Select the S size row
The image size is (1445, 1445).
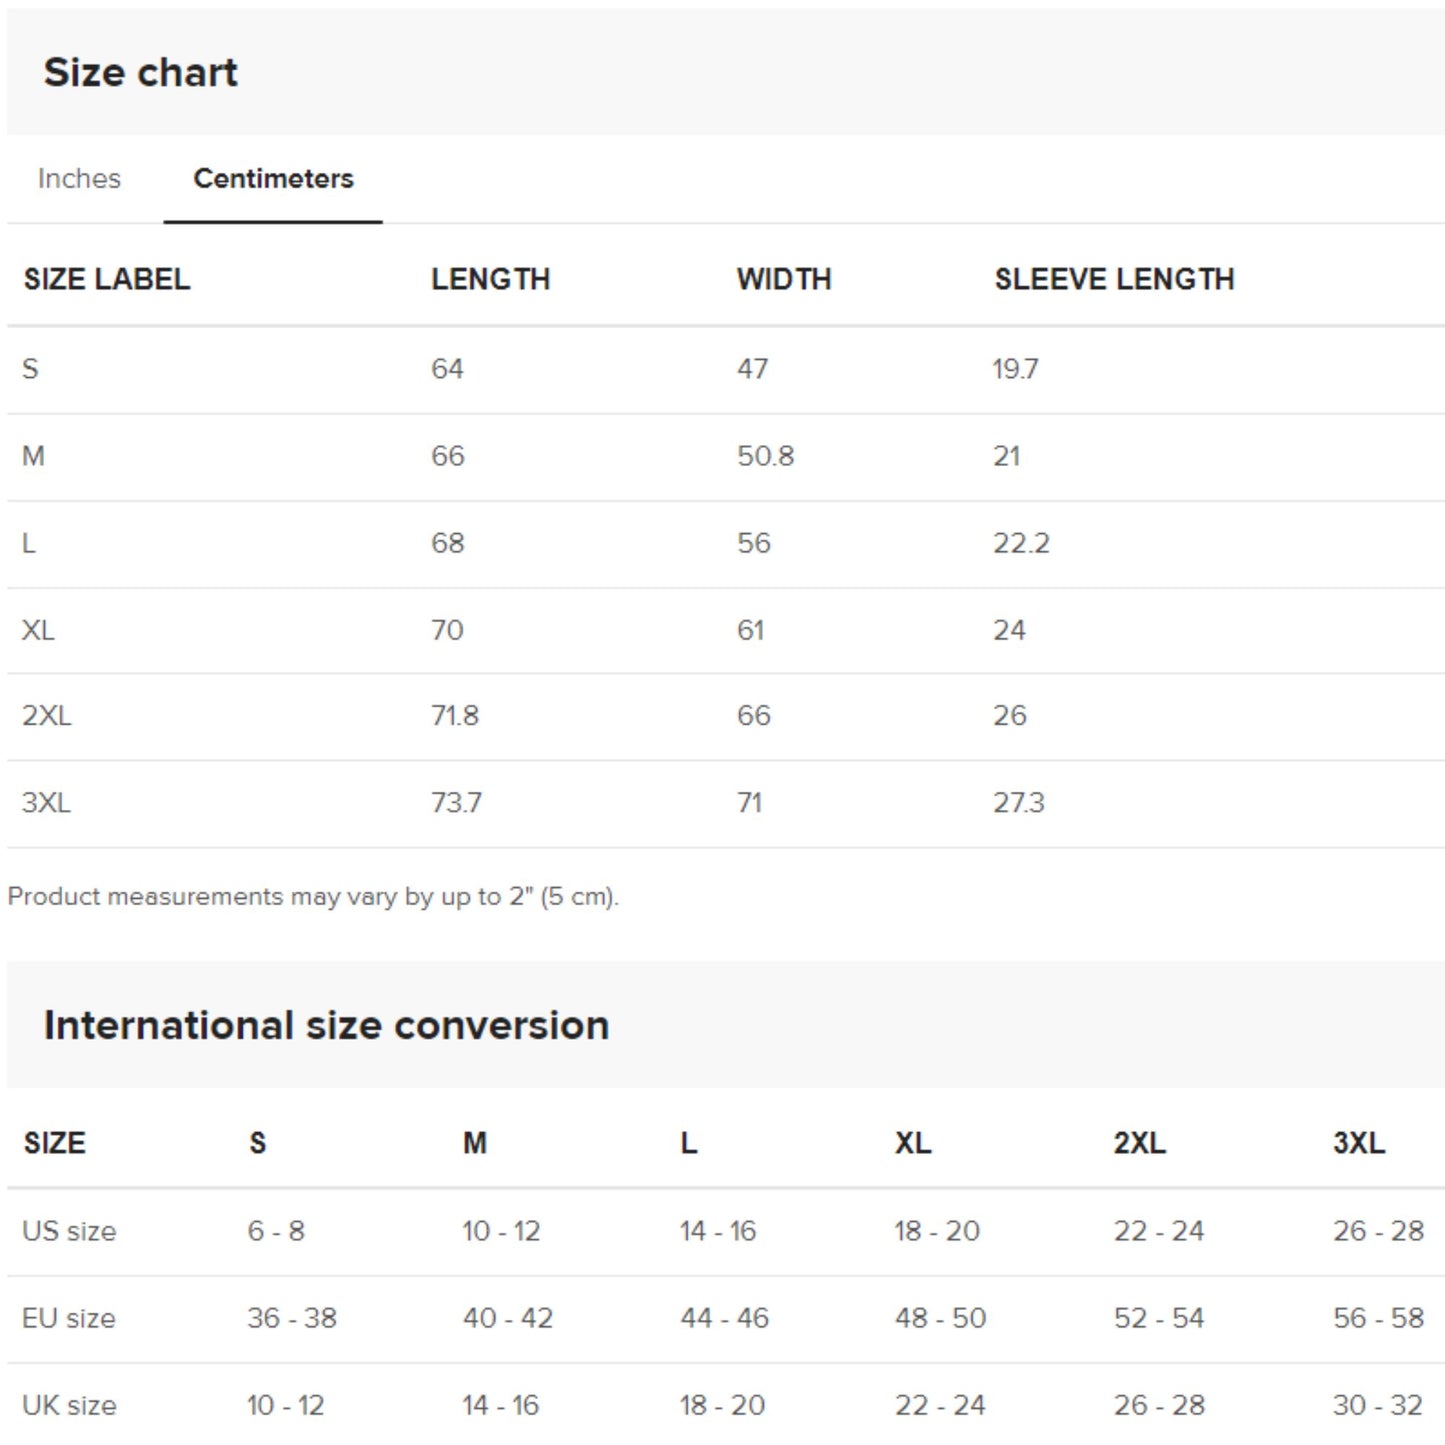pyautogui.click(x=30, y=368)
